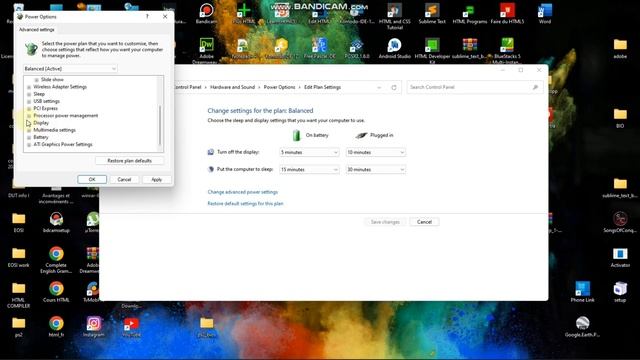Click Save changes in Edit Plan Settings

click(x=385, y=222)
